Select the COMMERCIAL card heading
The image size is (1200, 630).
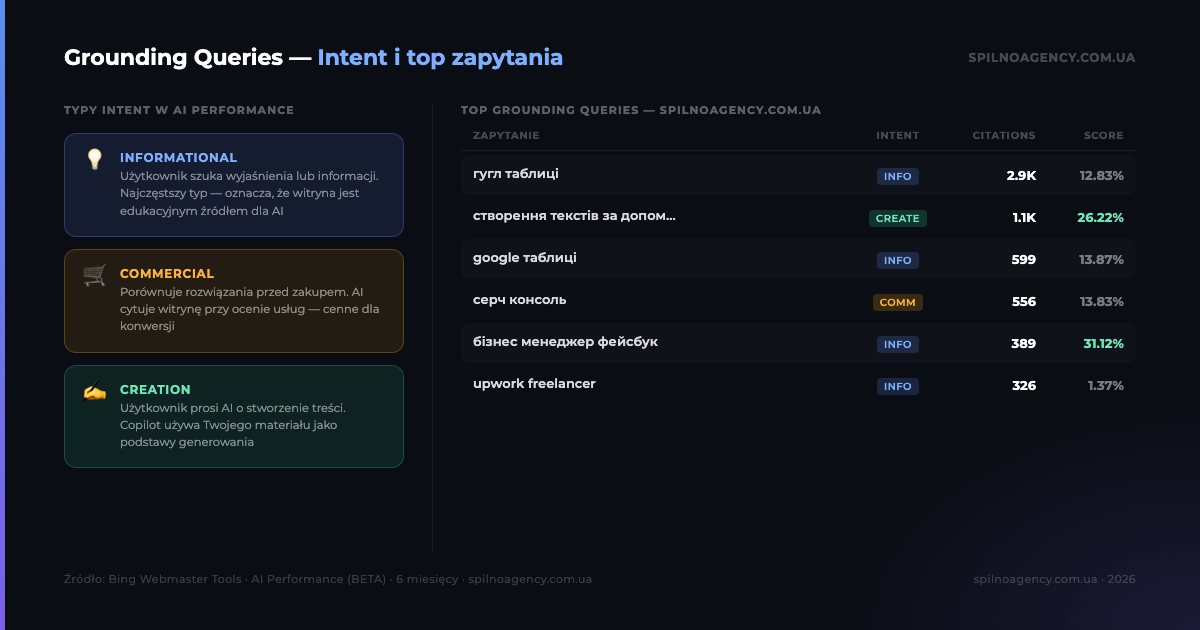point(167,274)
